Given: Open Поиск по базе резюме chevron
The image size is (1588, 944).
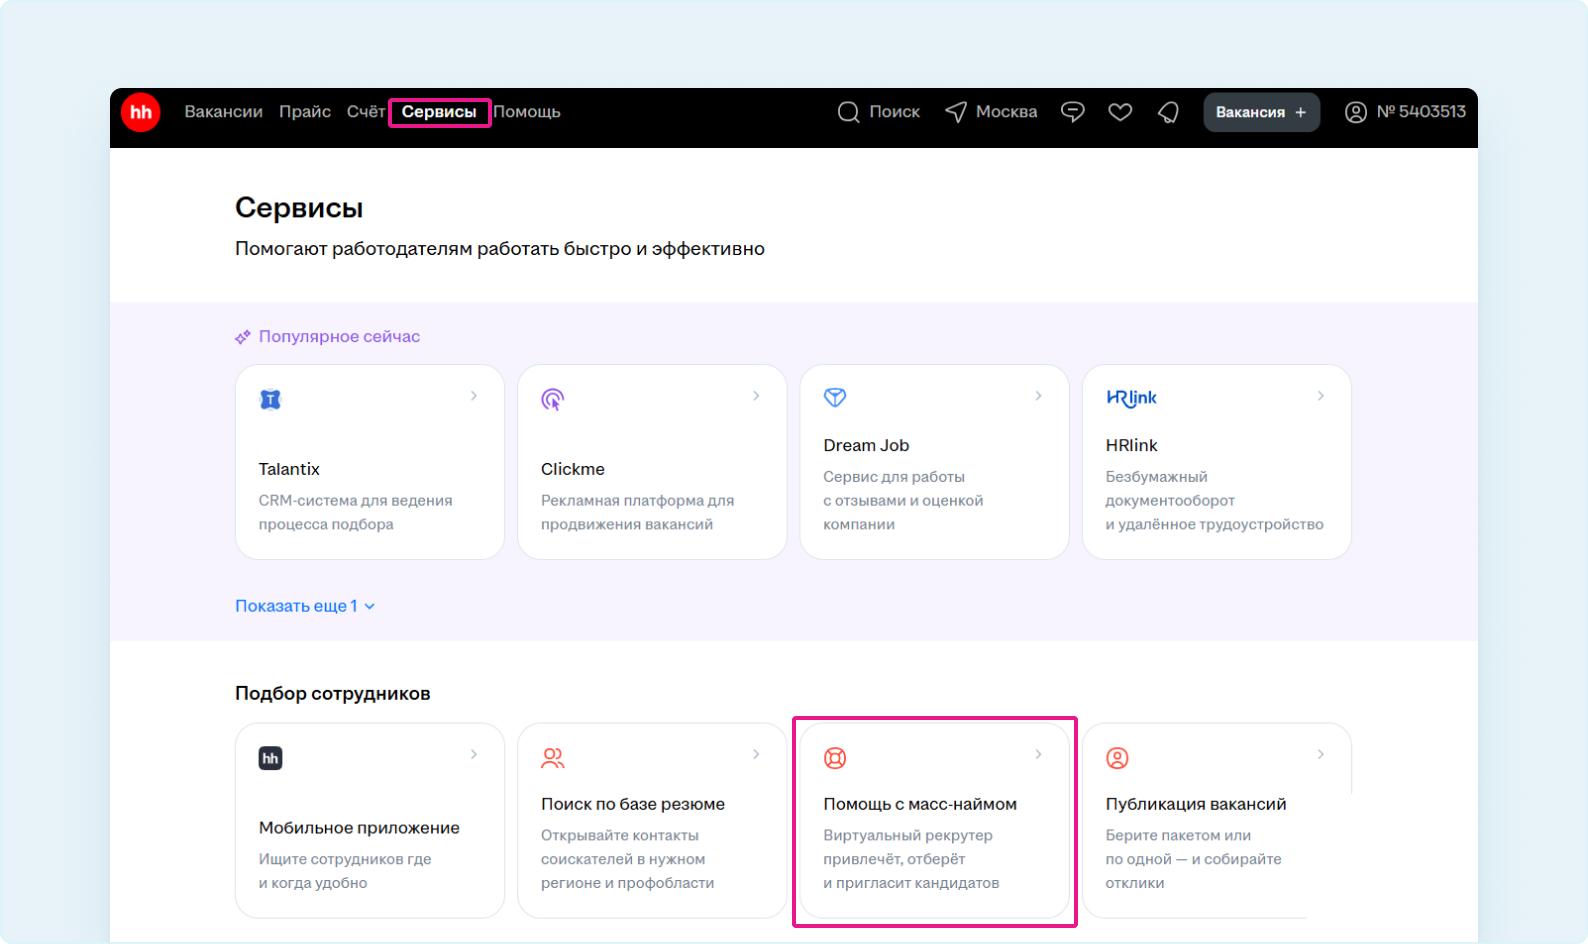Looking at the screenshot, I should pyautogui.click(x=756, y=754).
